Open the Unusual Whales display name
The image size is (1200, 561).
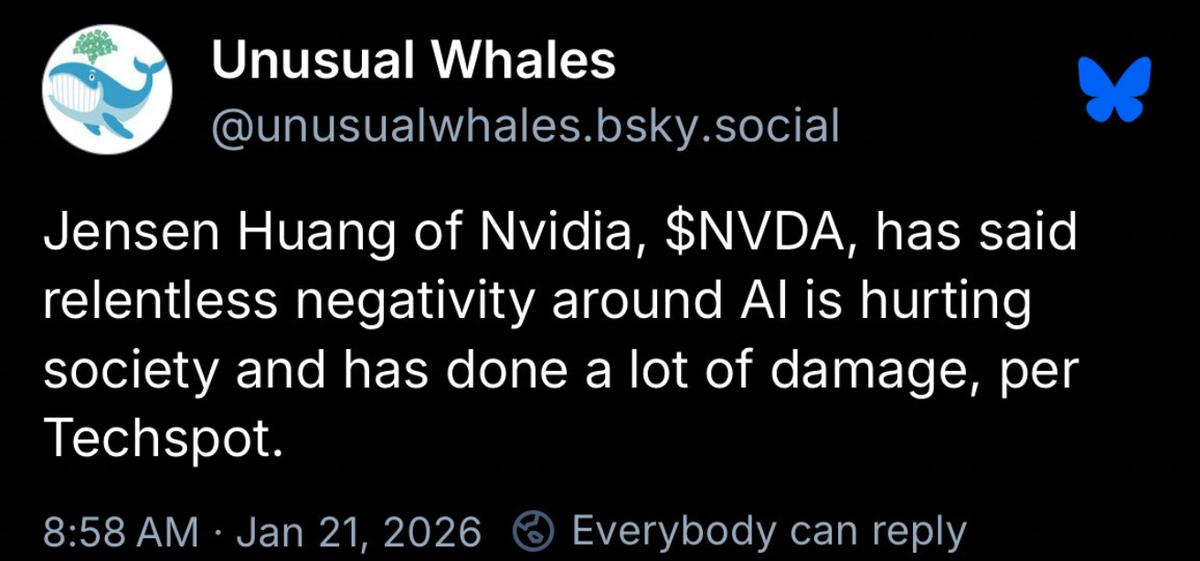(413, 63)
